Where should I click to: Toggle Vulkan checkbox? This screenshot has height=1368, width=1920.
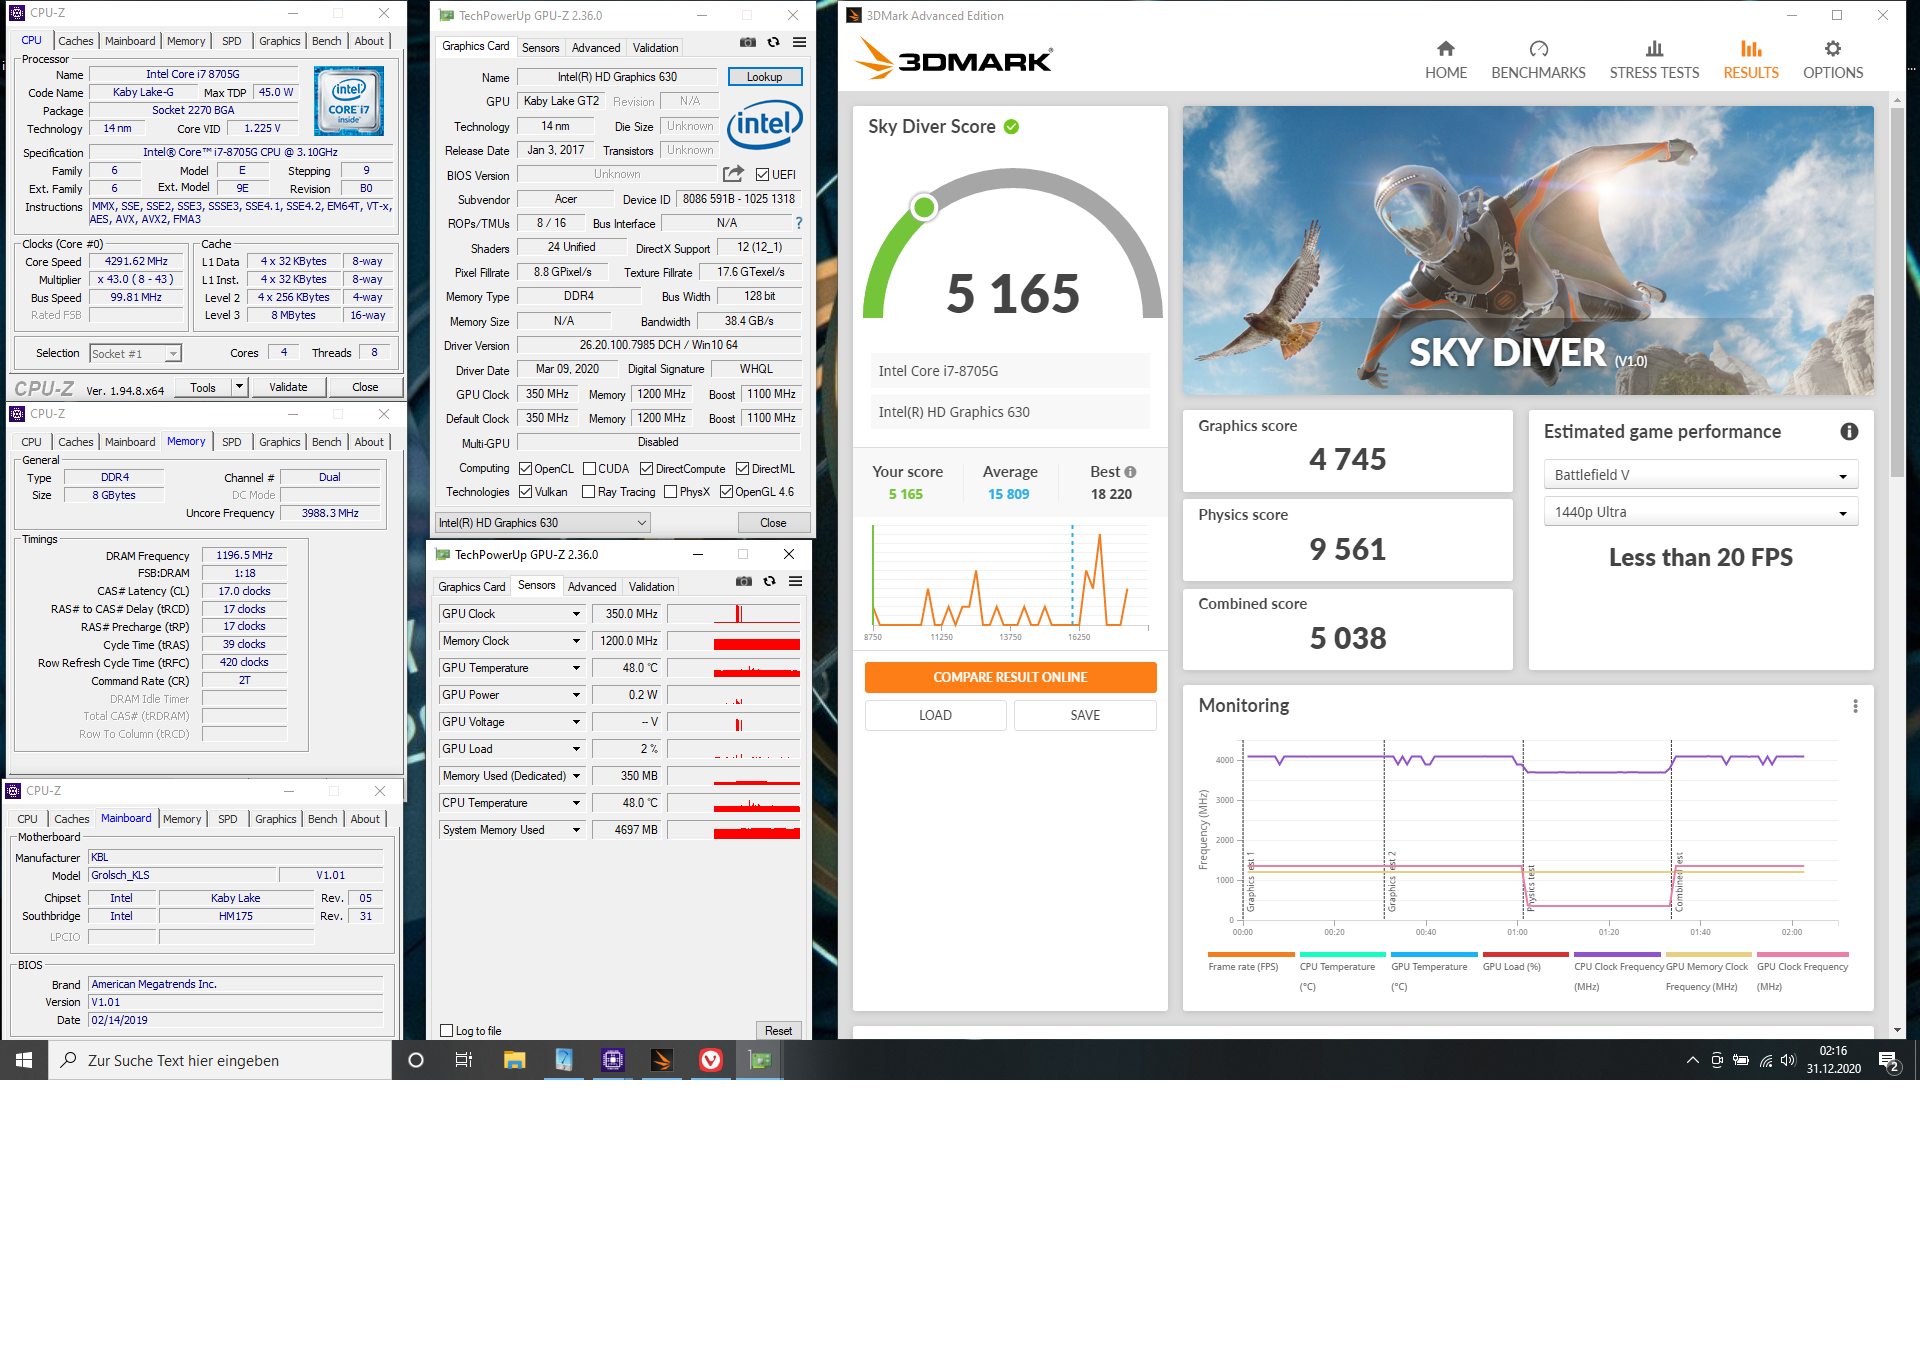526,492
